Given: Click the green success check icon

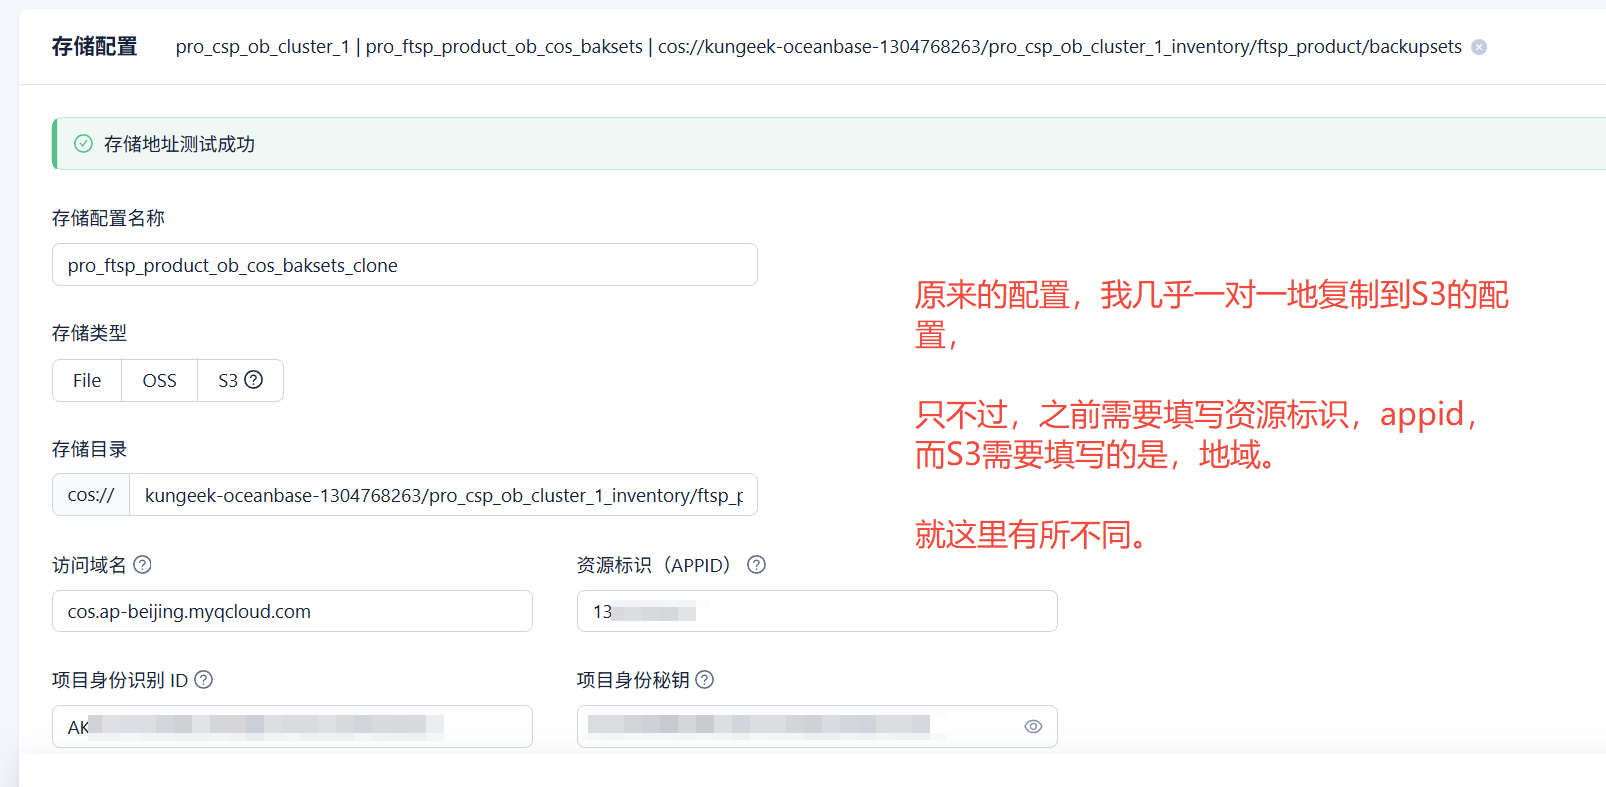Looking at the screenshot, I should 84,144.
